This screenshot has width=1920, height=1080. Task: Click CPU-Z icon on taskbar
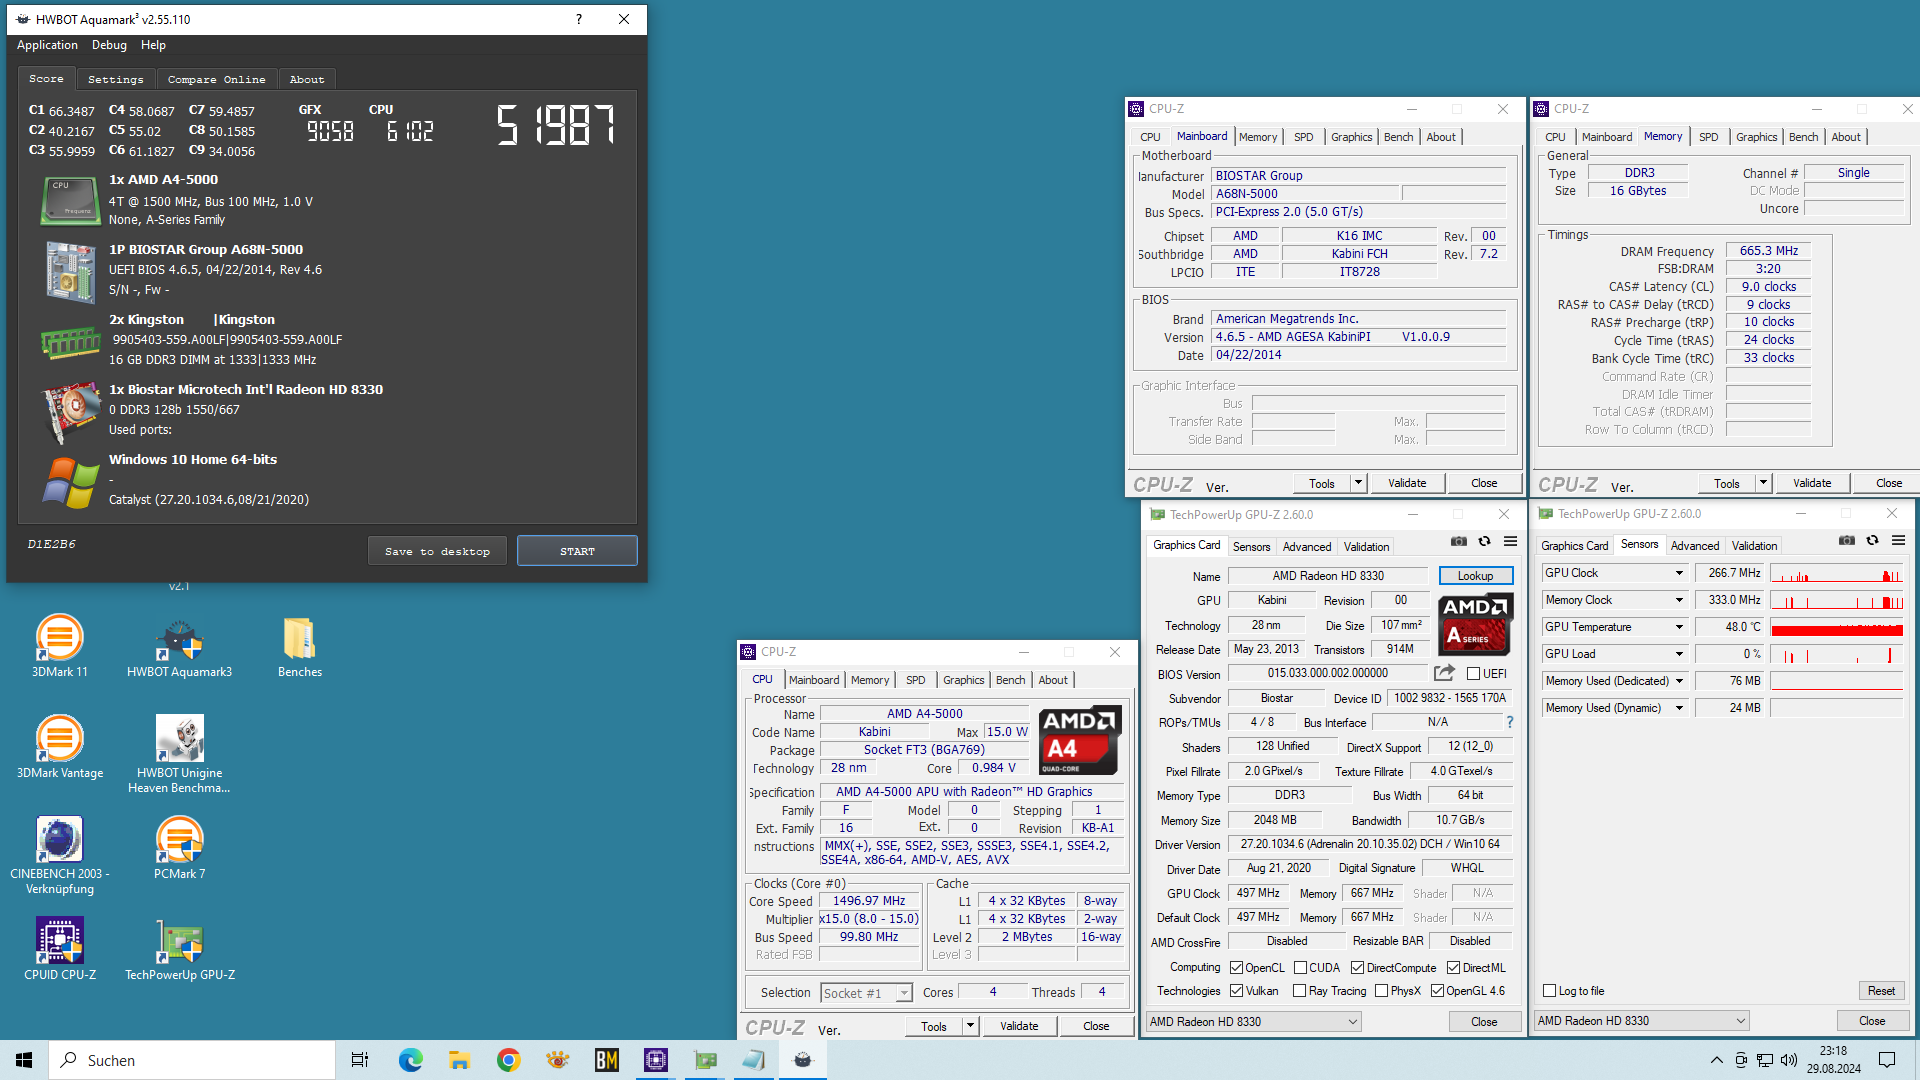pos(655,1060)
